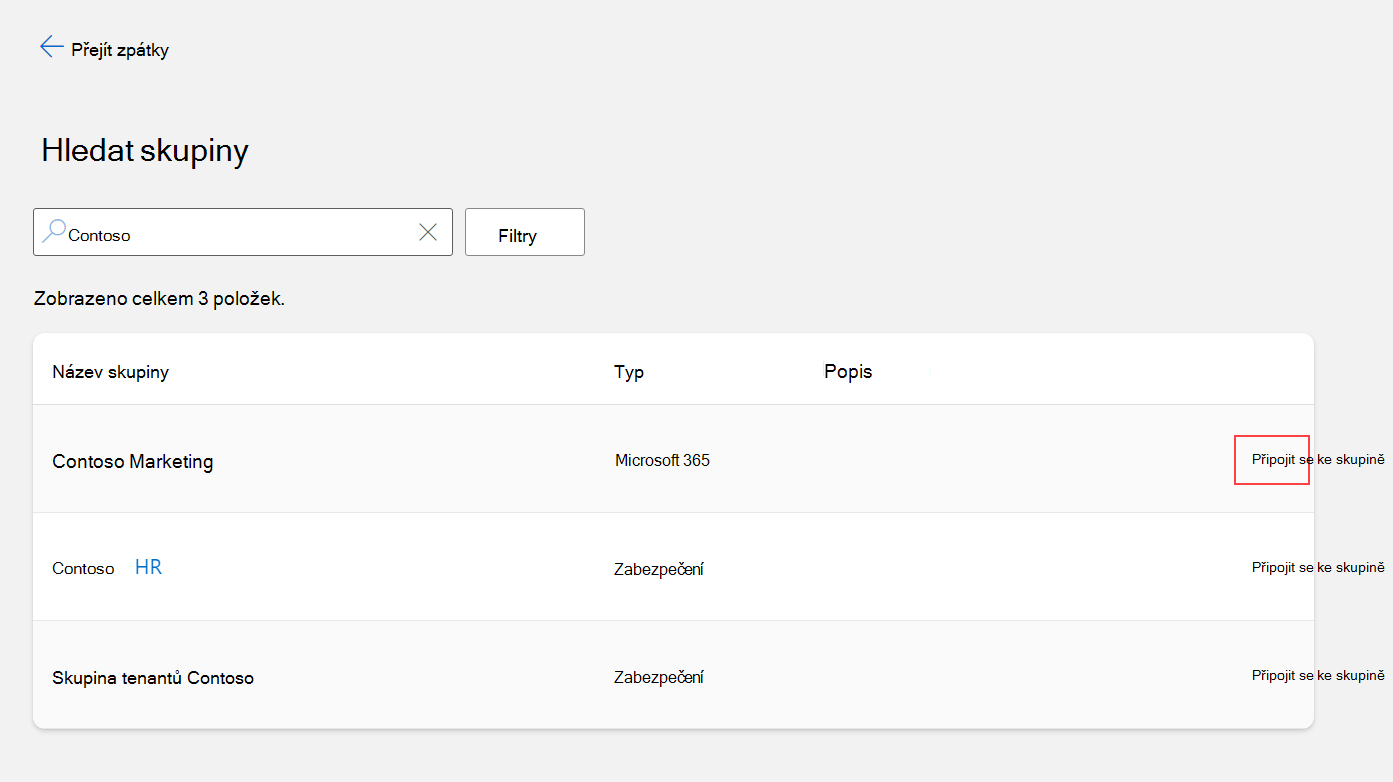
Task: Open the Contoso HR group link
Action: click(107, 568)
